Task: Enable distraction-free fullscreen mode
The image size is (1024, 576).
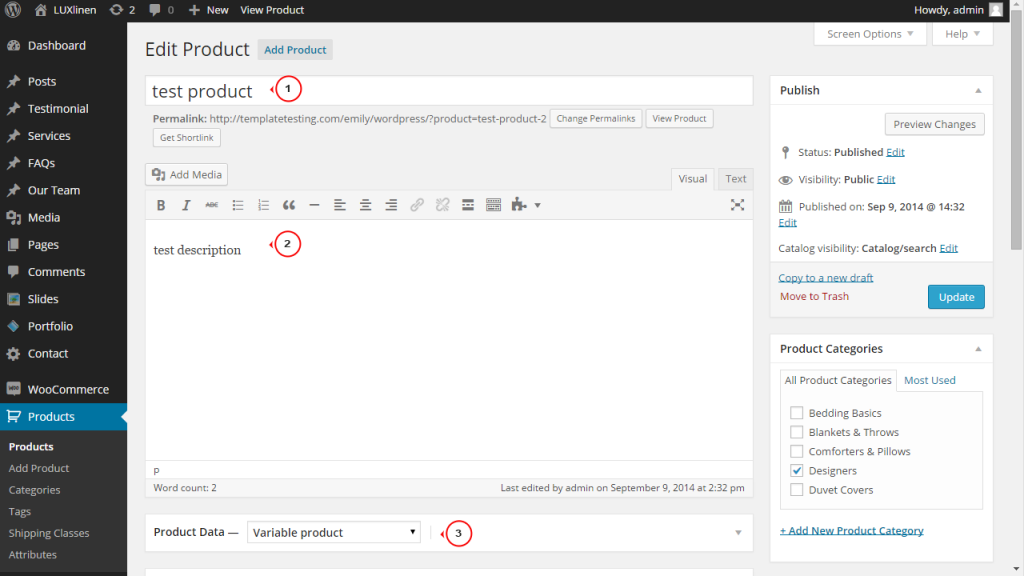Action: coord(737,205)
